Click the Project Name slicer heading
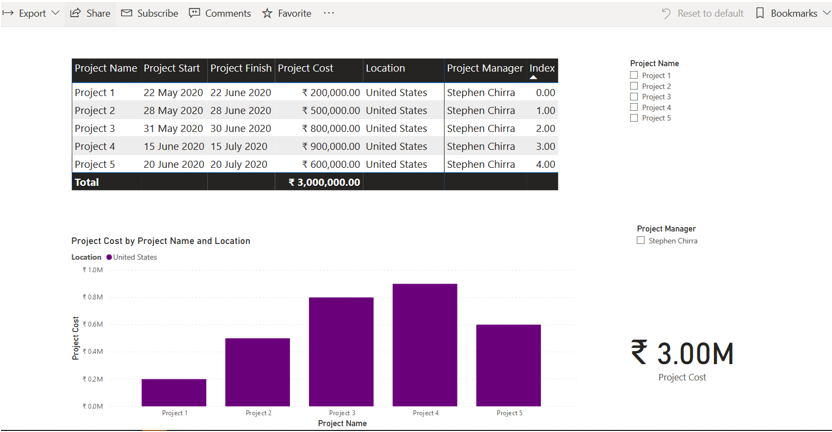This screenshot has height=432, width=832. coord(654,63)
